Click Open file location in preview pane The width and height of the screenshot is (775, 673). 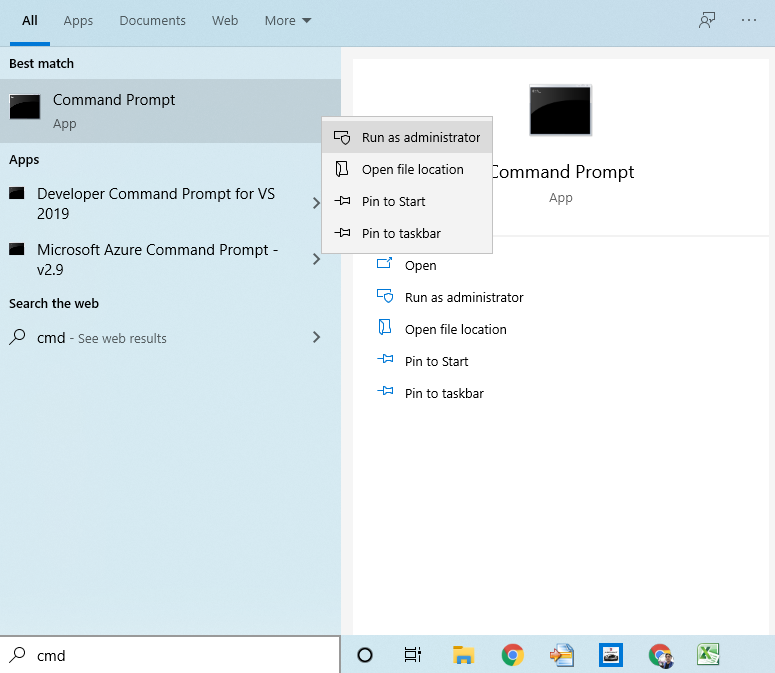pos(456,330)
